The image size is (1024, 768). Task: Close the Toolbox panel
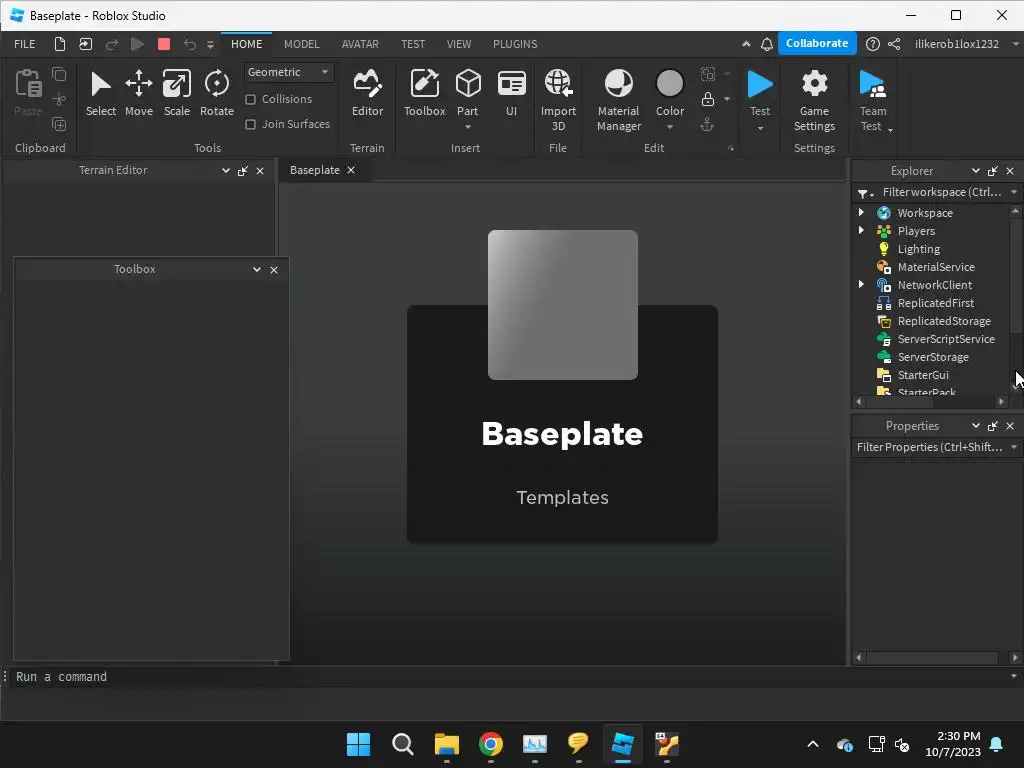tap(274, 270)
